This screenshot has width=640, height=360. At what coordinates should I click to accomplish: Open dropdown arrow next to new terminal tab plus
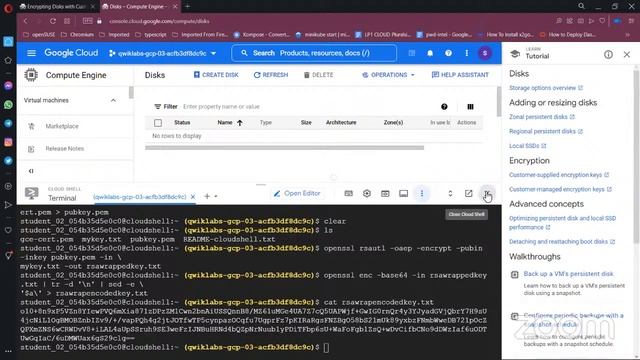216,197
